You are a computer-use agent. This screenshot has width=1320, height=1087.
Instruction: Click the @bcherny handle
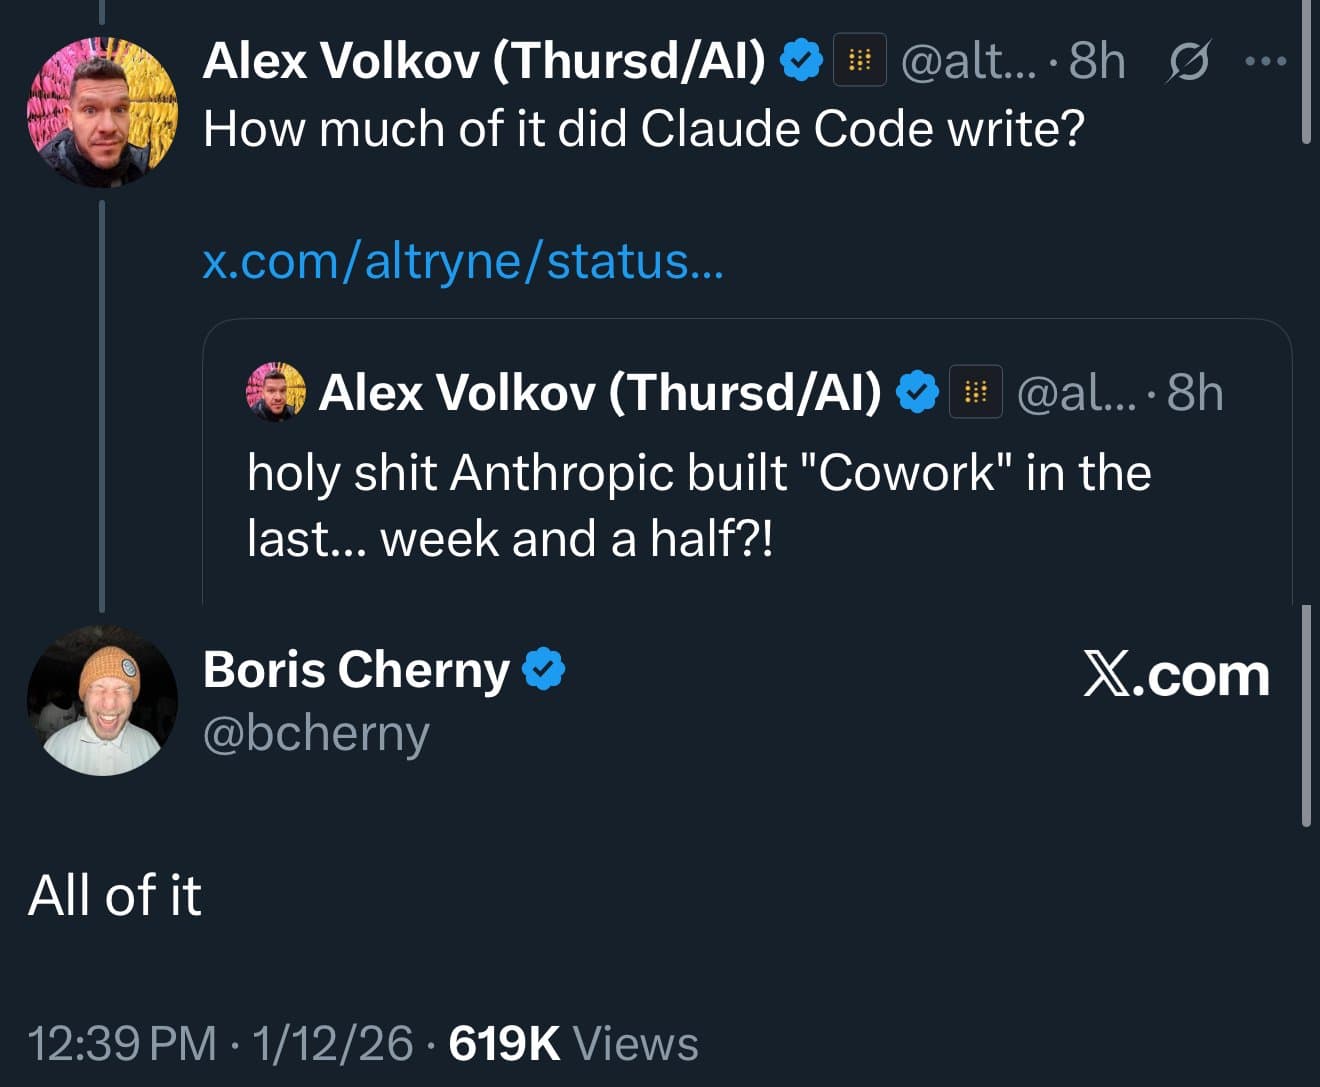(316, 733)
